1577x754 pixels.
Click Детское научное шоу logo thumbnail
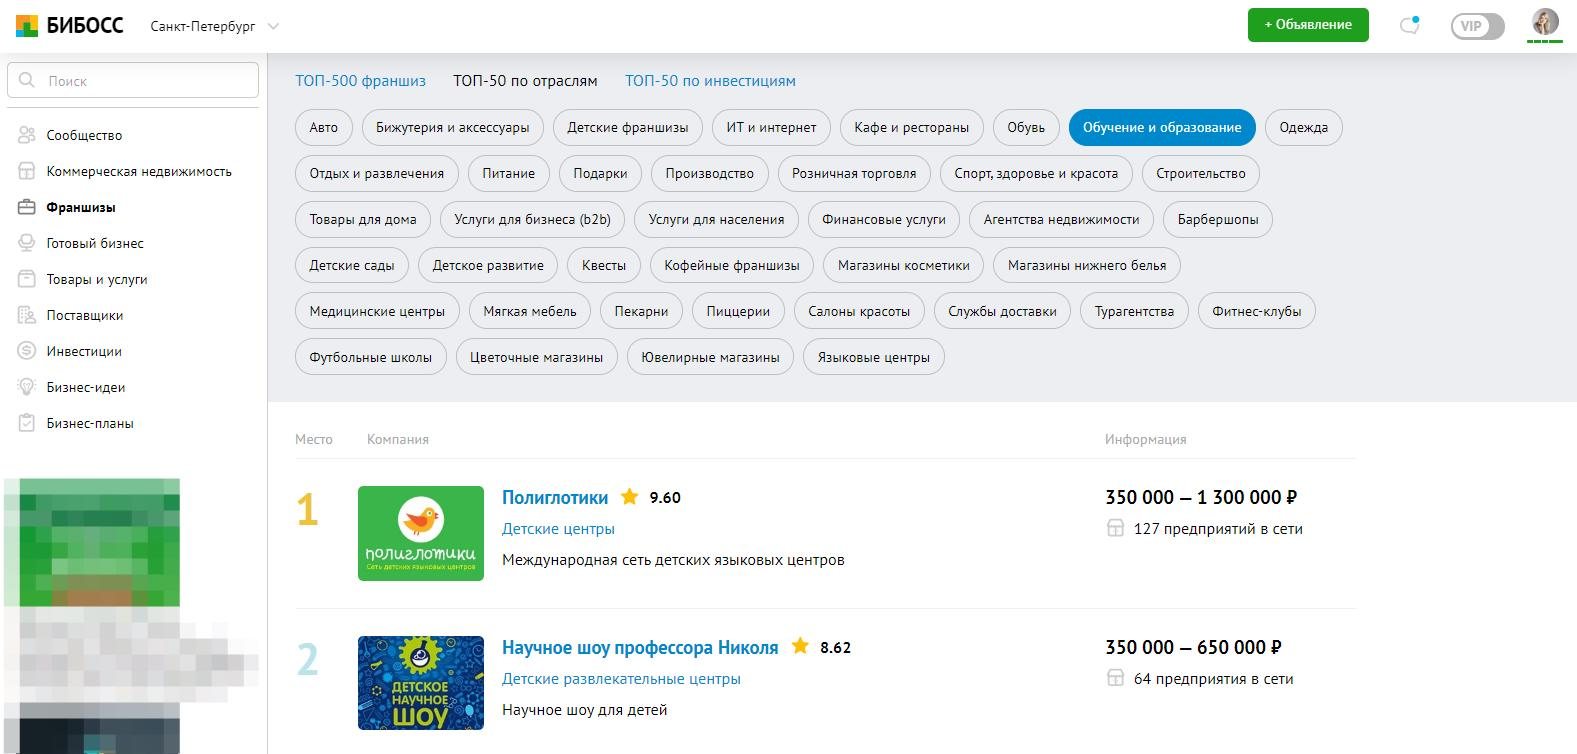click(x=421, y=683)
